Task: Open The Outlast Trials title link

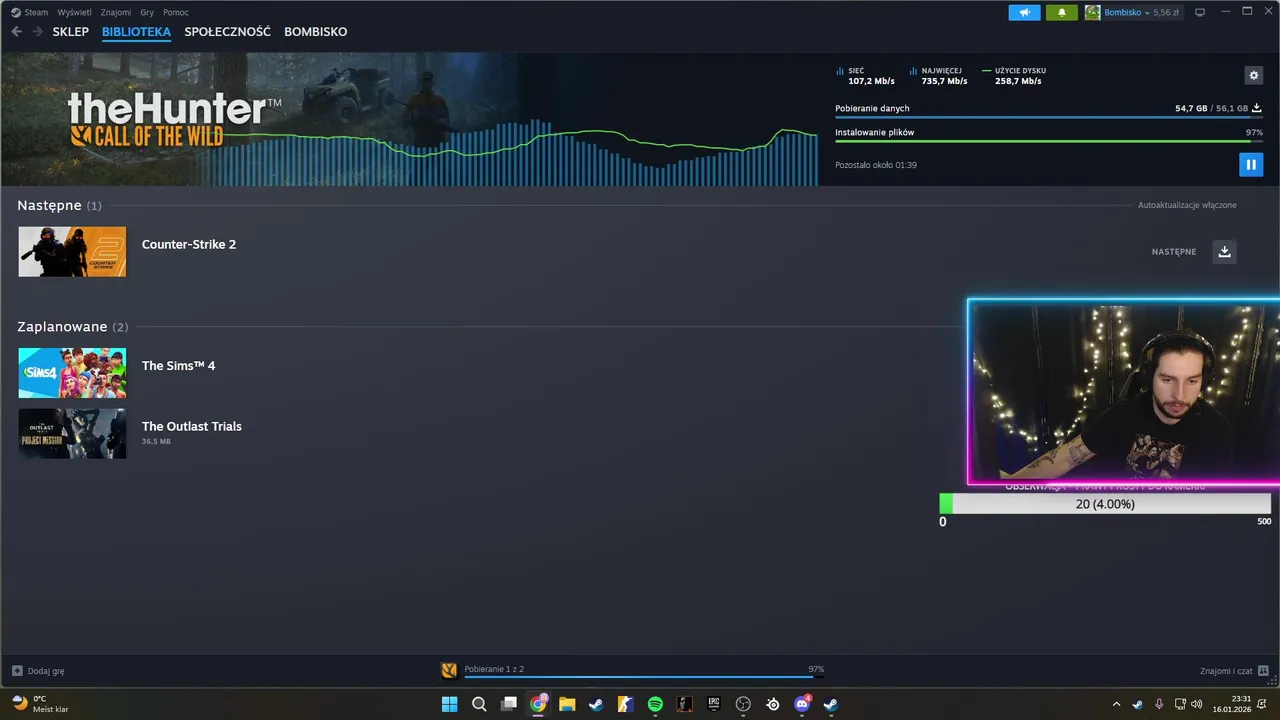Action: click(x=192, y=426)
